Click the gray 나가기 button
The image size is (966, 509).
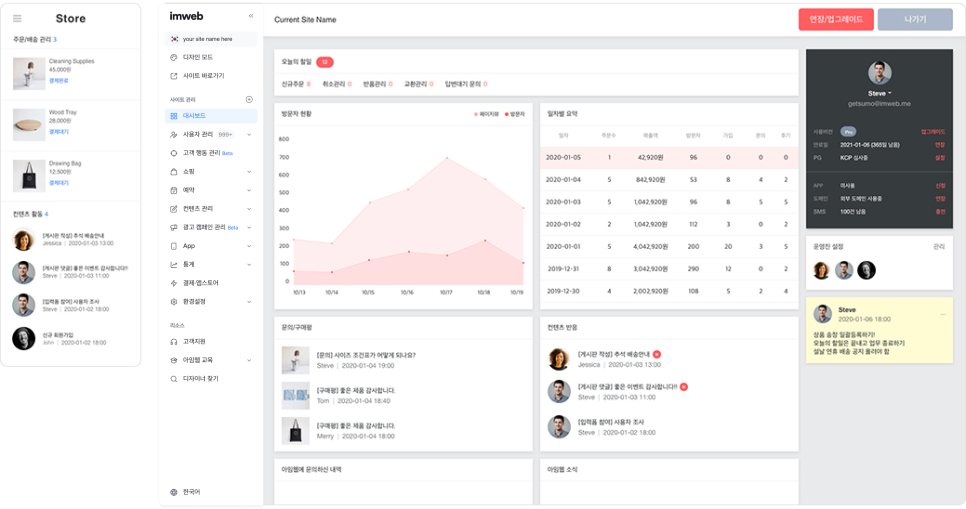(x=915, y=20)
